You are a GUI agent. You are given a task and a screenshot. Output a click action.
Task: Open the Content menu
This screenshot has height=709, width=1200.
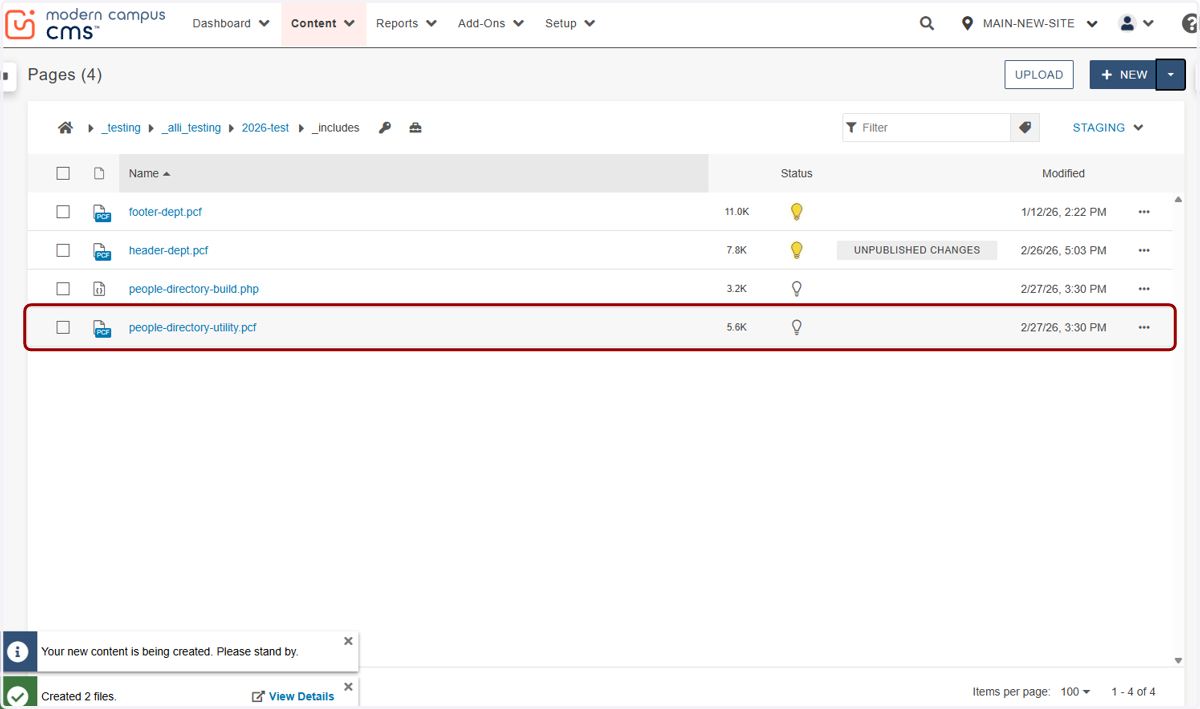[x=323, y=23]
